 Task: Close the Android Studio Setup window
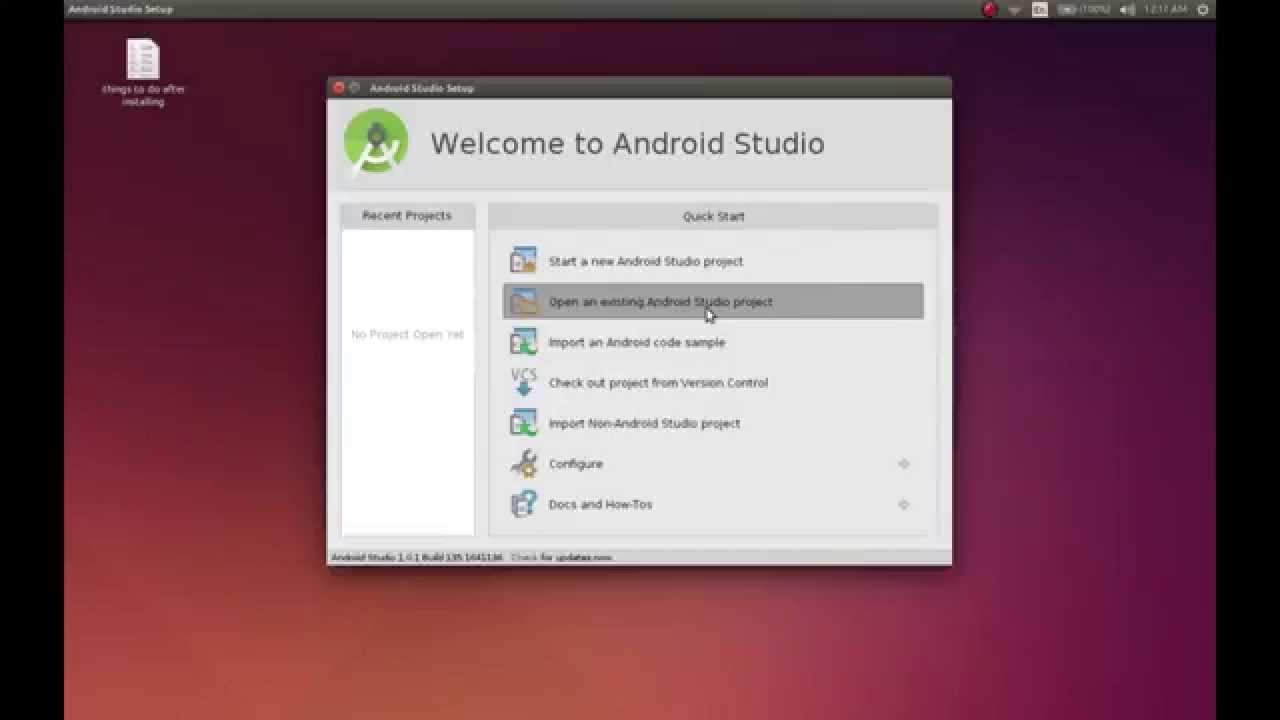[x=339, y=88]
